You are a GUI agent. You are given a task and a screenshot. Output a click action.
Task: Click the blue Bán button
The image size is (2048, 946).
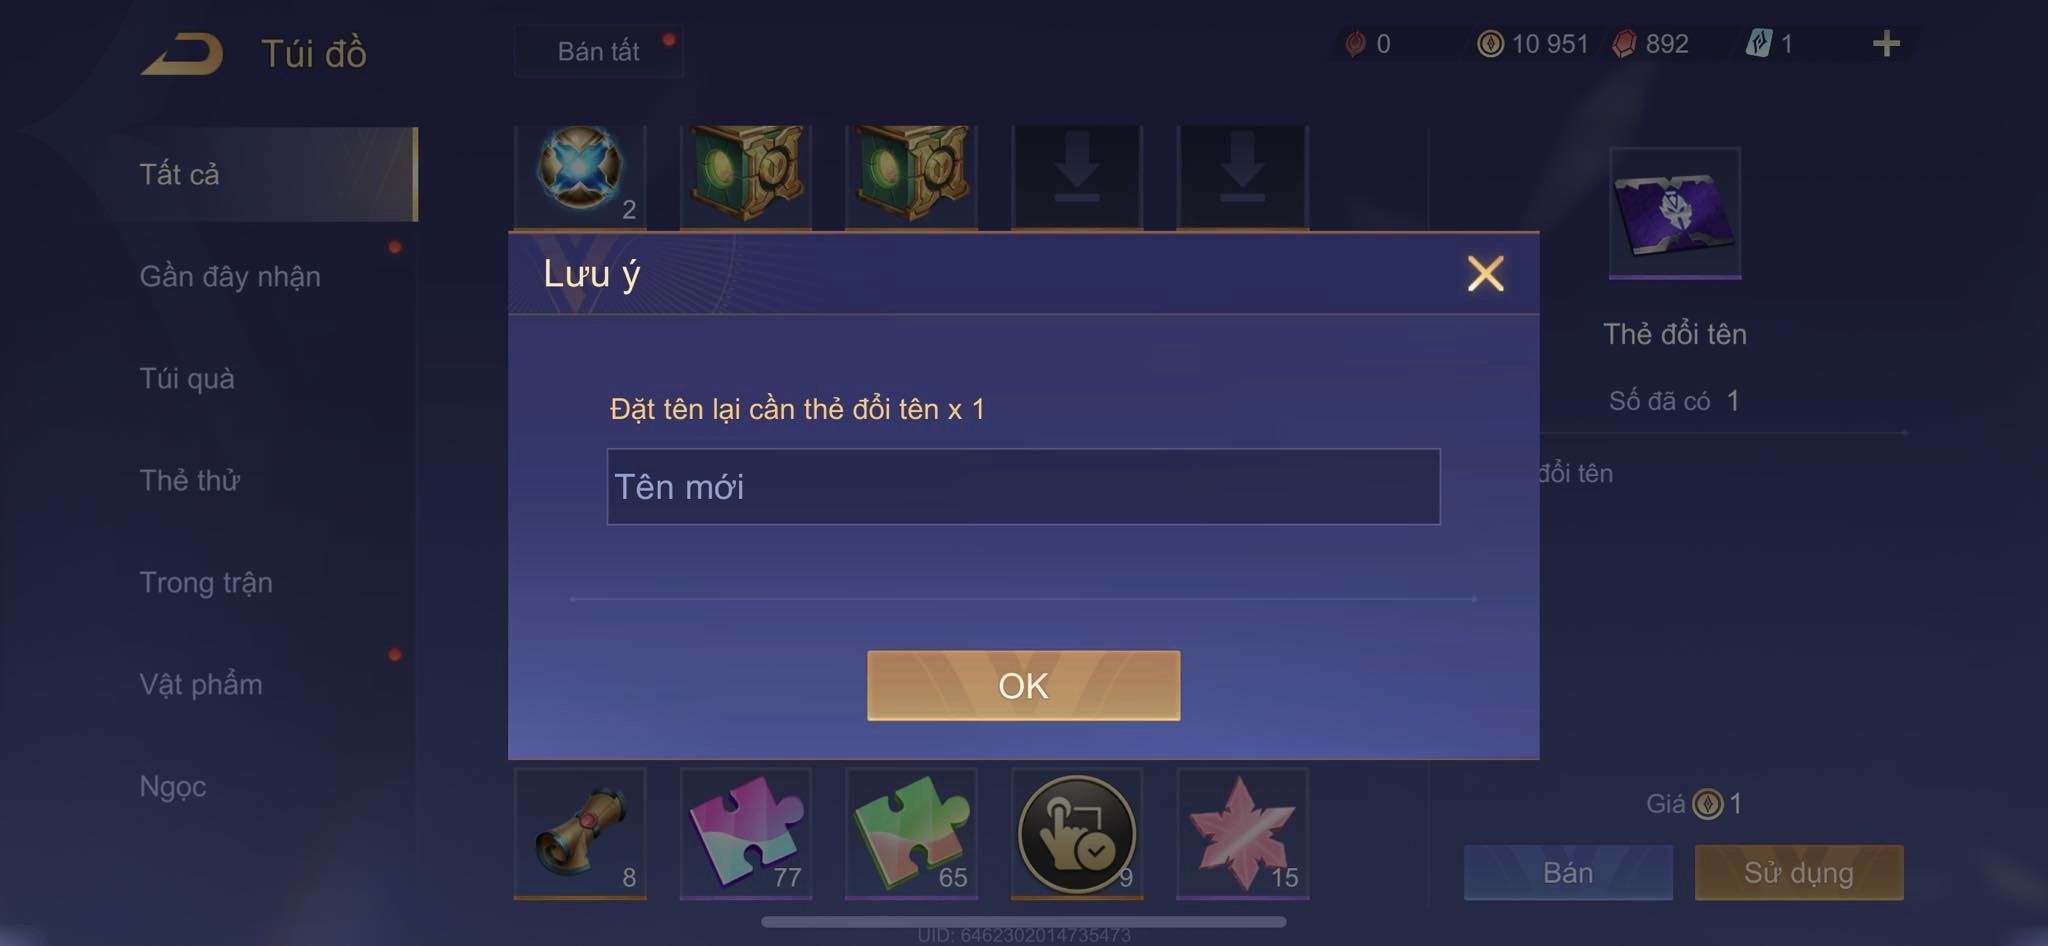pyautogui.click(x=1568, y=873)
